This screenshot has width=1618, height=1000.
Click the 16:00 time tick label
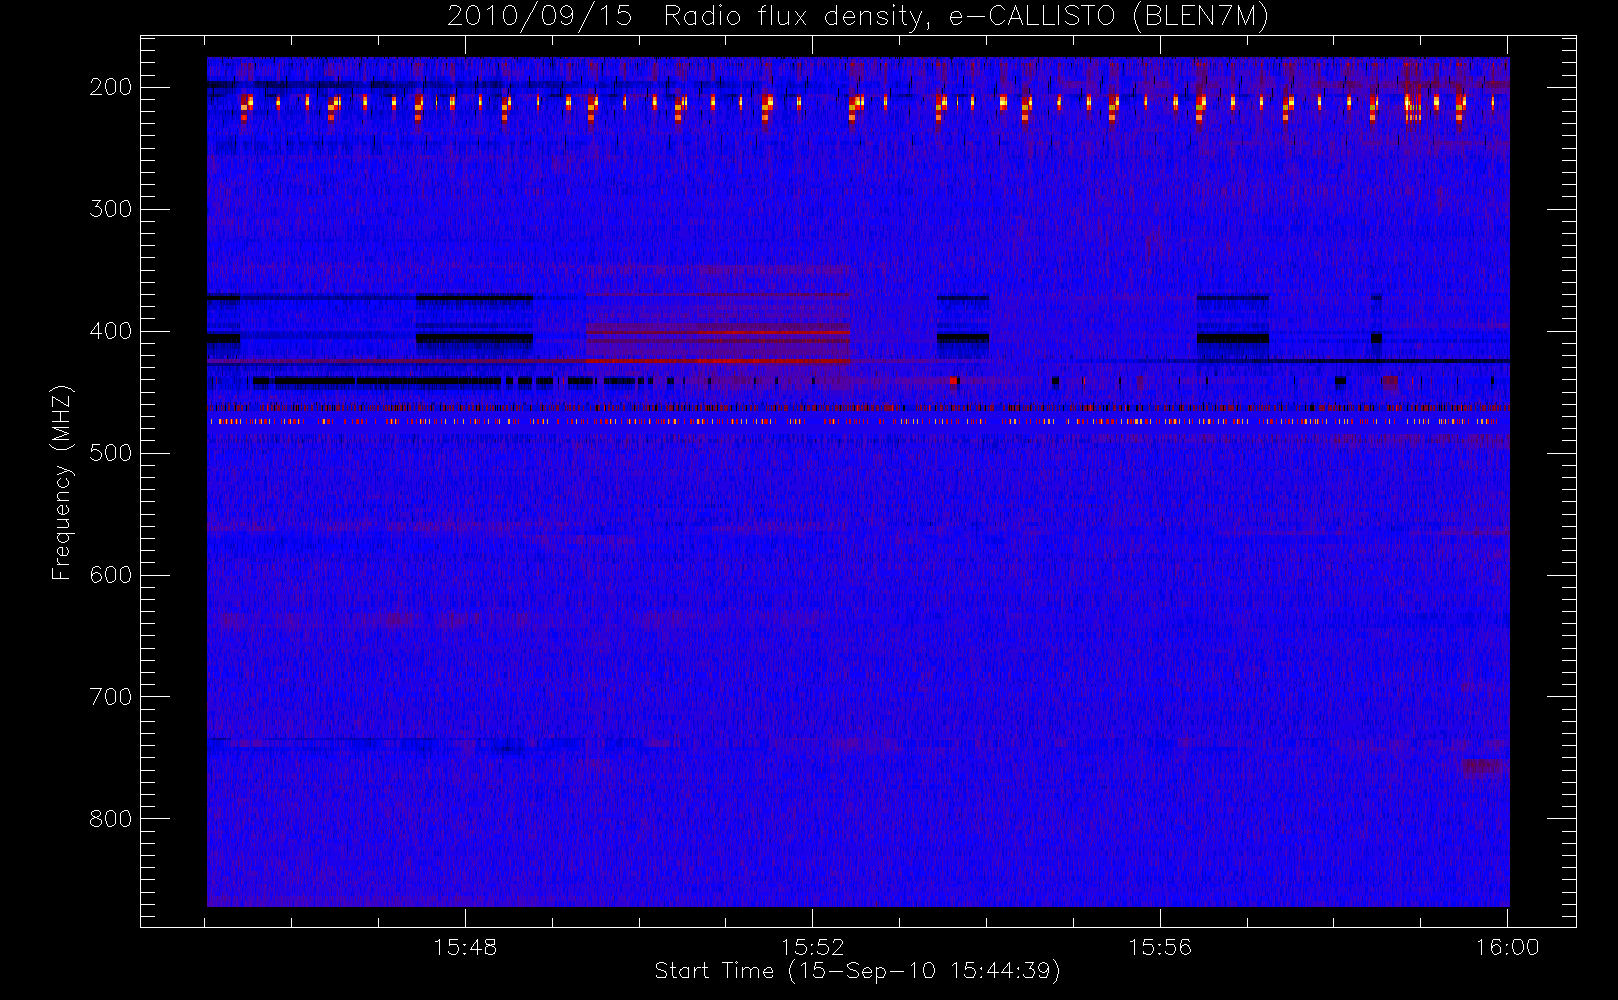1507,947
